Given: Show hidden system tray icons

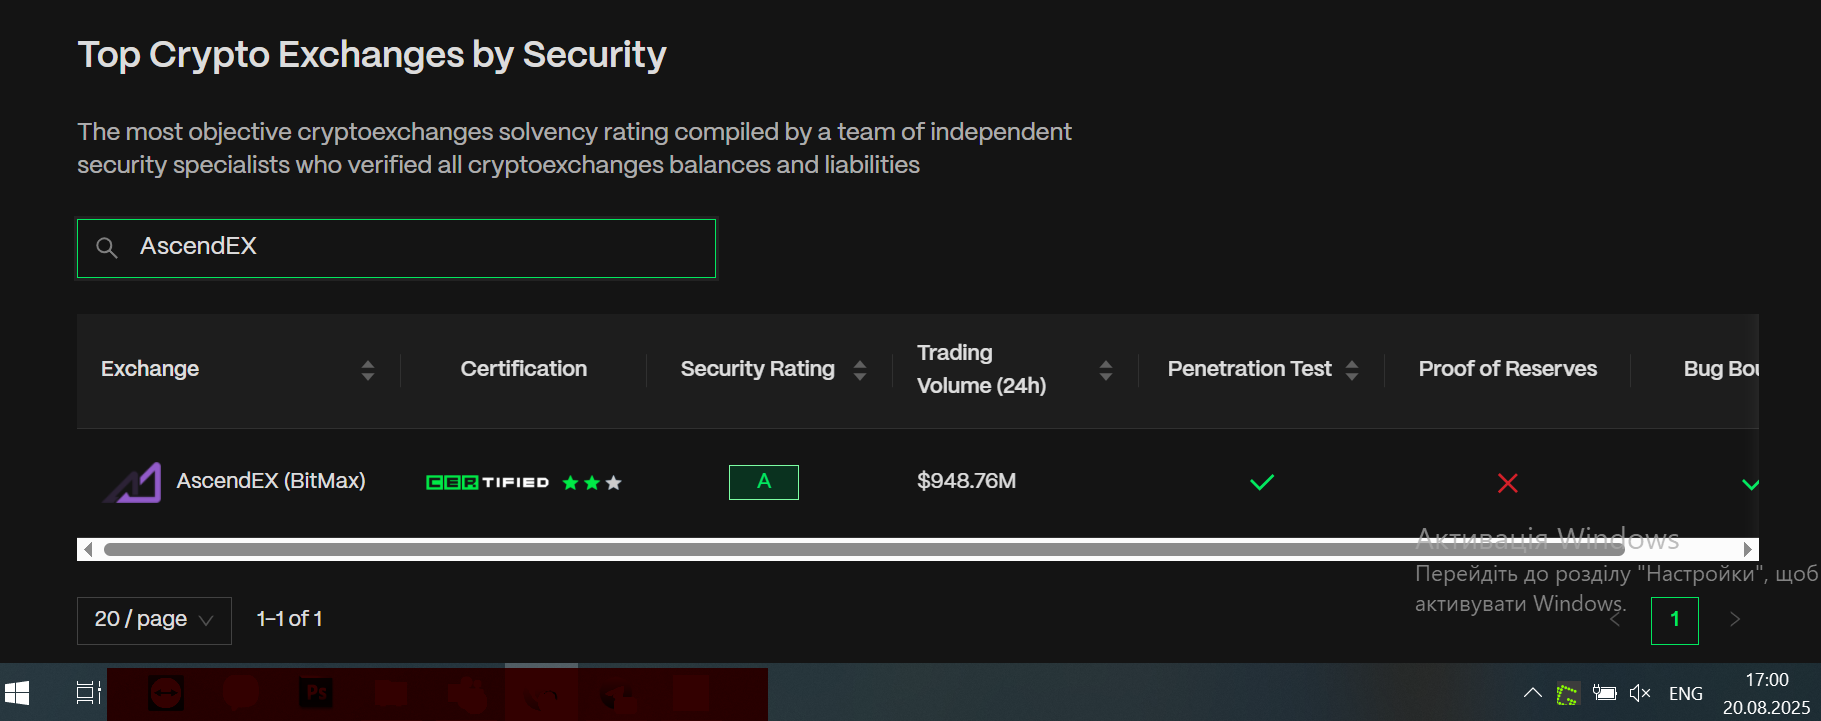Looking at the screenshot, I should [1532, 693].
